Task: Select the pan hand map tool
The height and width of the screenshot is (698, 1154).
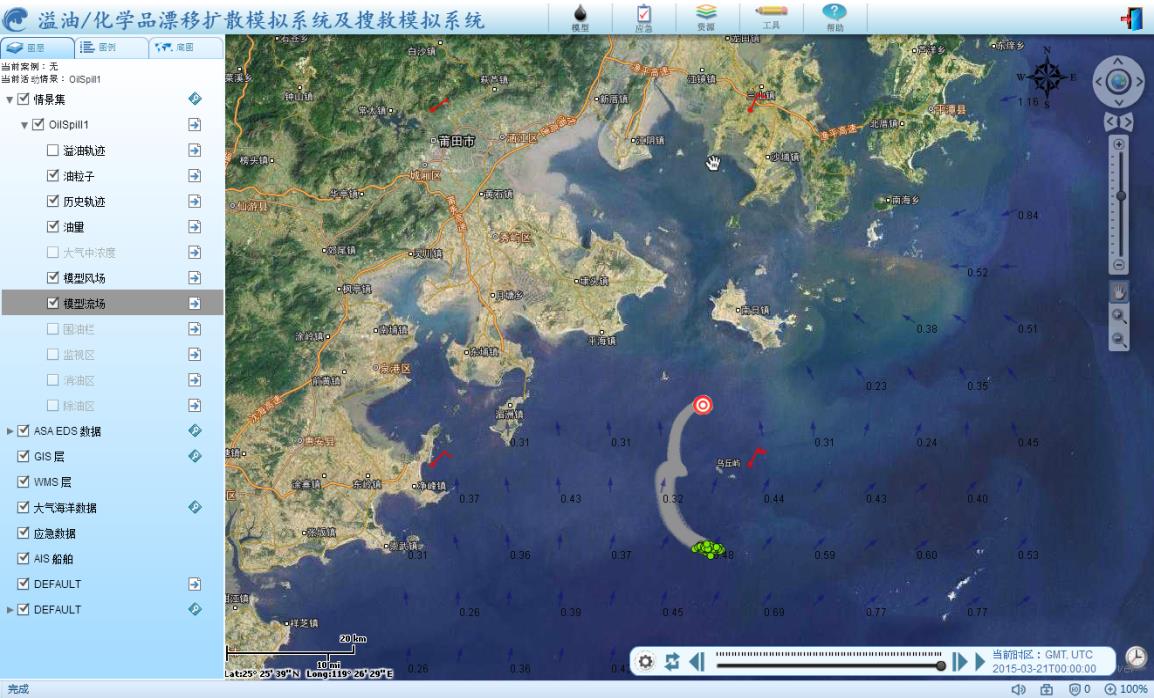Action: (1119, 292)
